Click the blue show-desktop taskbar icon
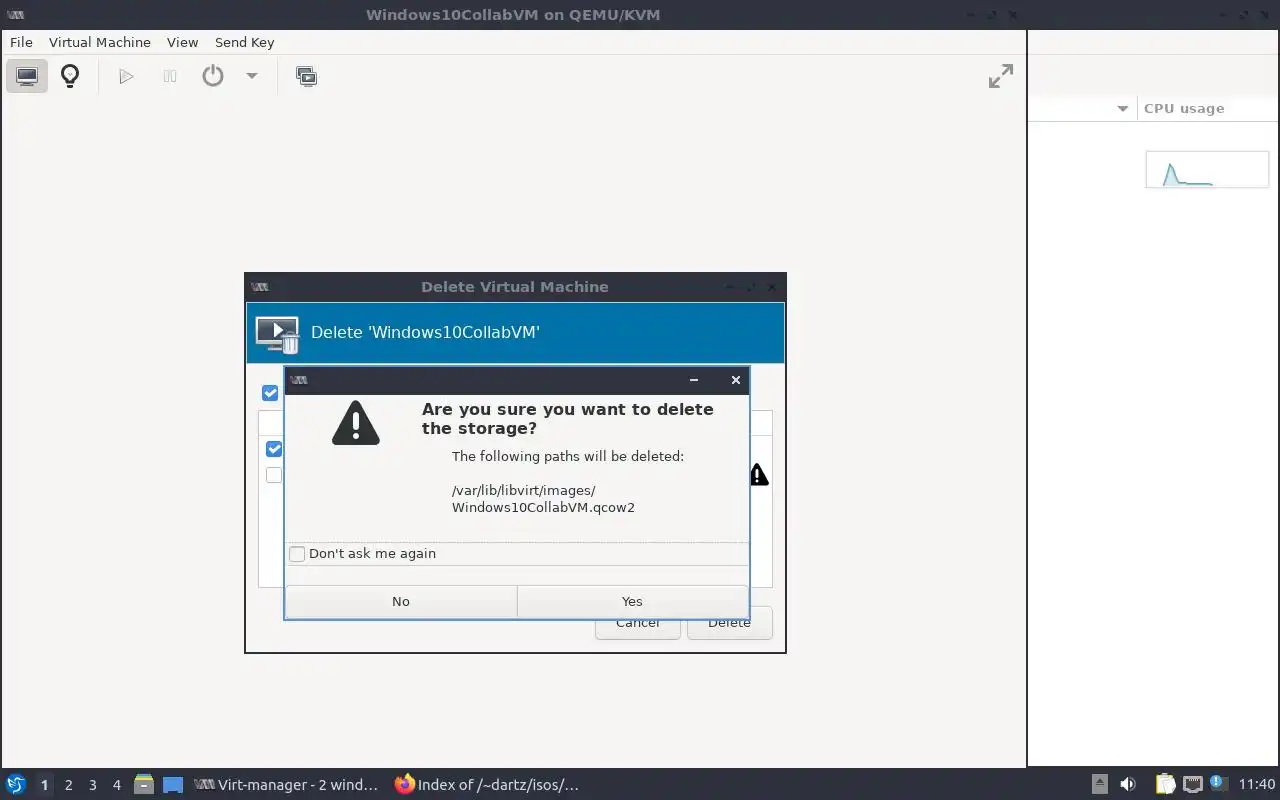This screenshot has width=1280, height=800. coord(173,785)
